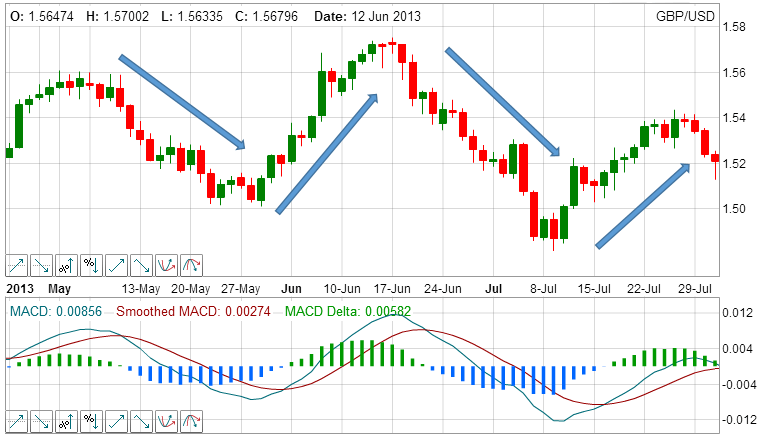Choose the turn-up checkmark arrow icon in the MACD panel toolbar
The image size is (763, 434).
click(x=116, y=421)
